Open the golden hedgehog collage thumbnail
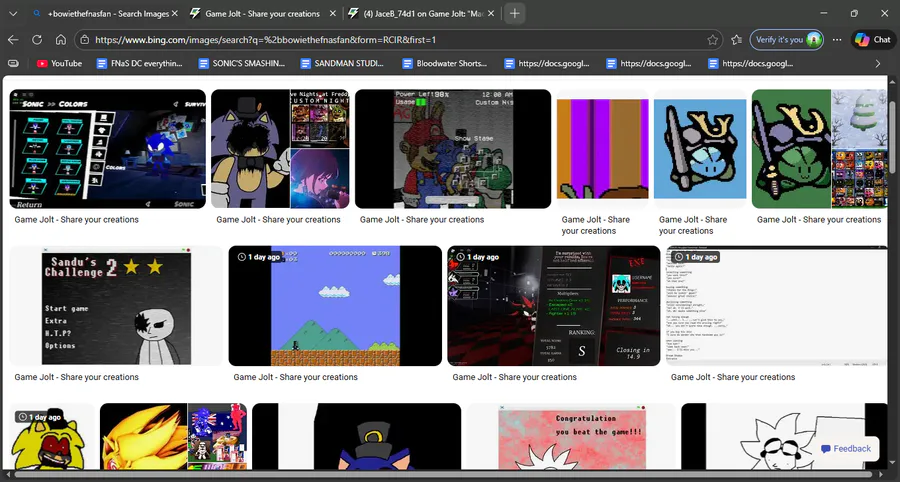The width and height of the screenshot is (900, 482). tap(173, 437)
